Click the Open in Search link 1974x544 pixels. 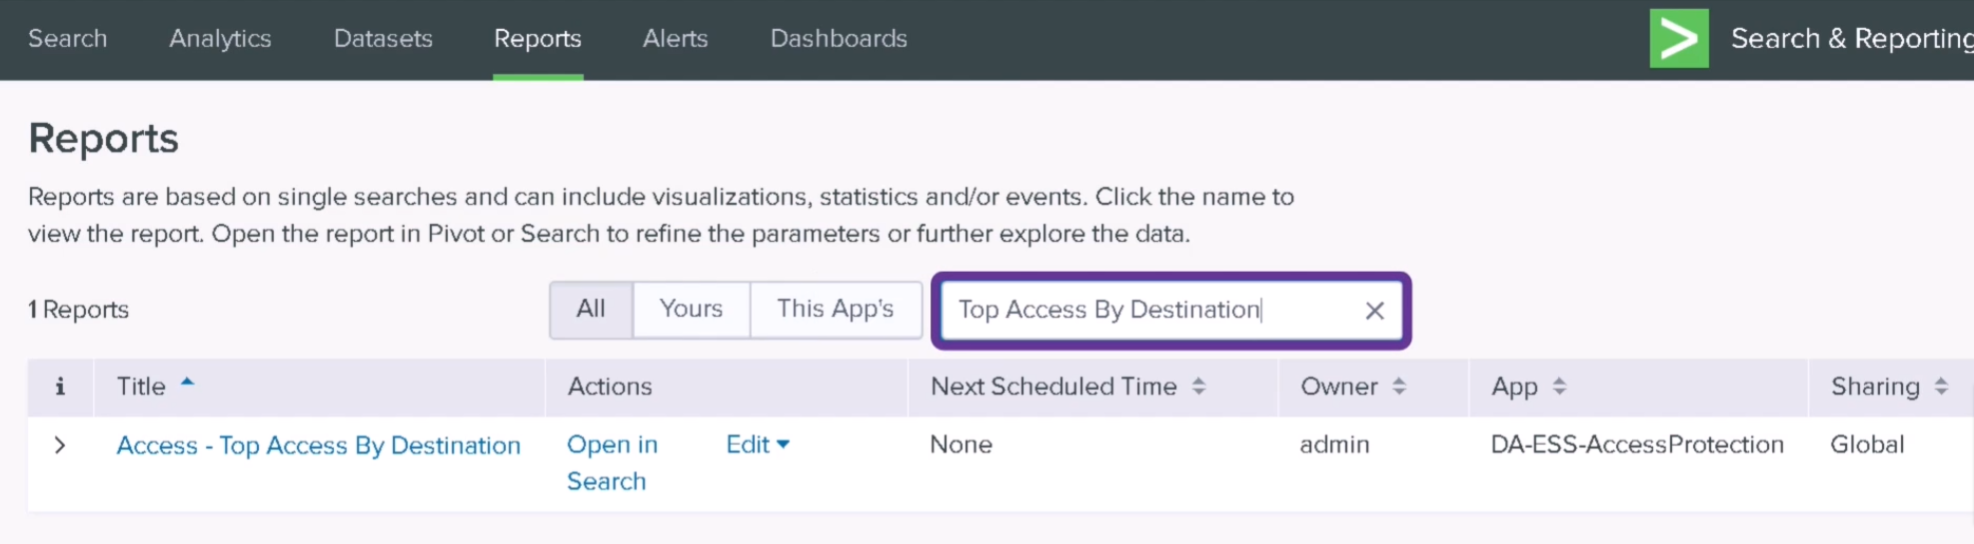[x=611, y=462]
